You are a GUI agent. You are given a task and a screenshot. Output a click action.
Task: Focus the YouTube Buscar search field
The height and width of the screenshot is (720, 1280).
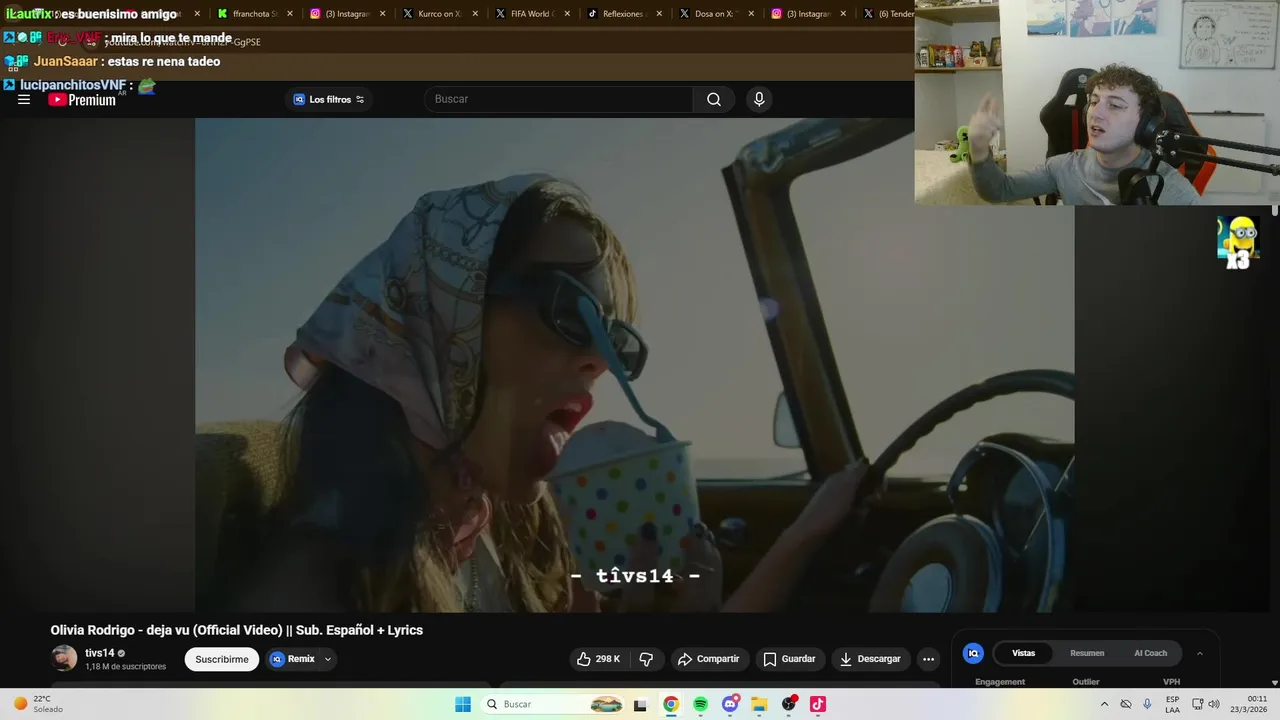click(558, 99)
